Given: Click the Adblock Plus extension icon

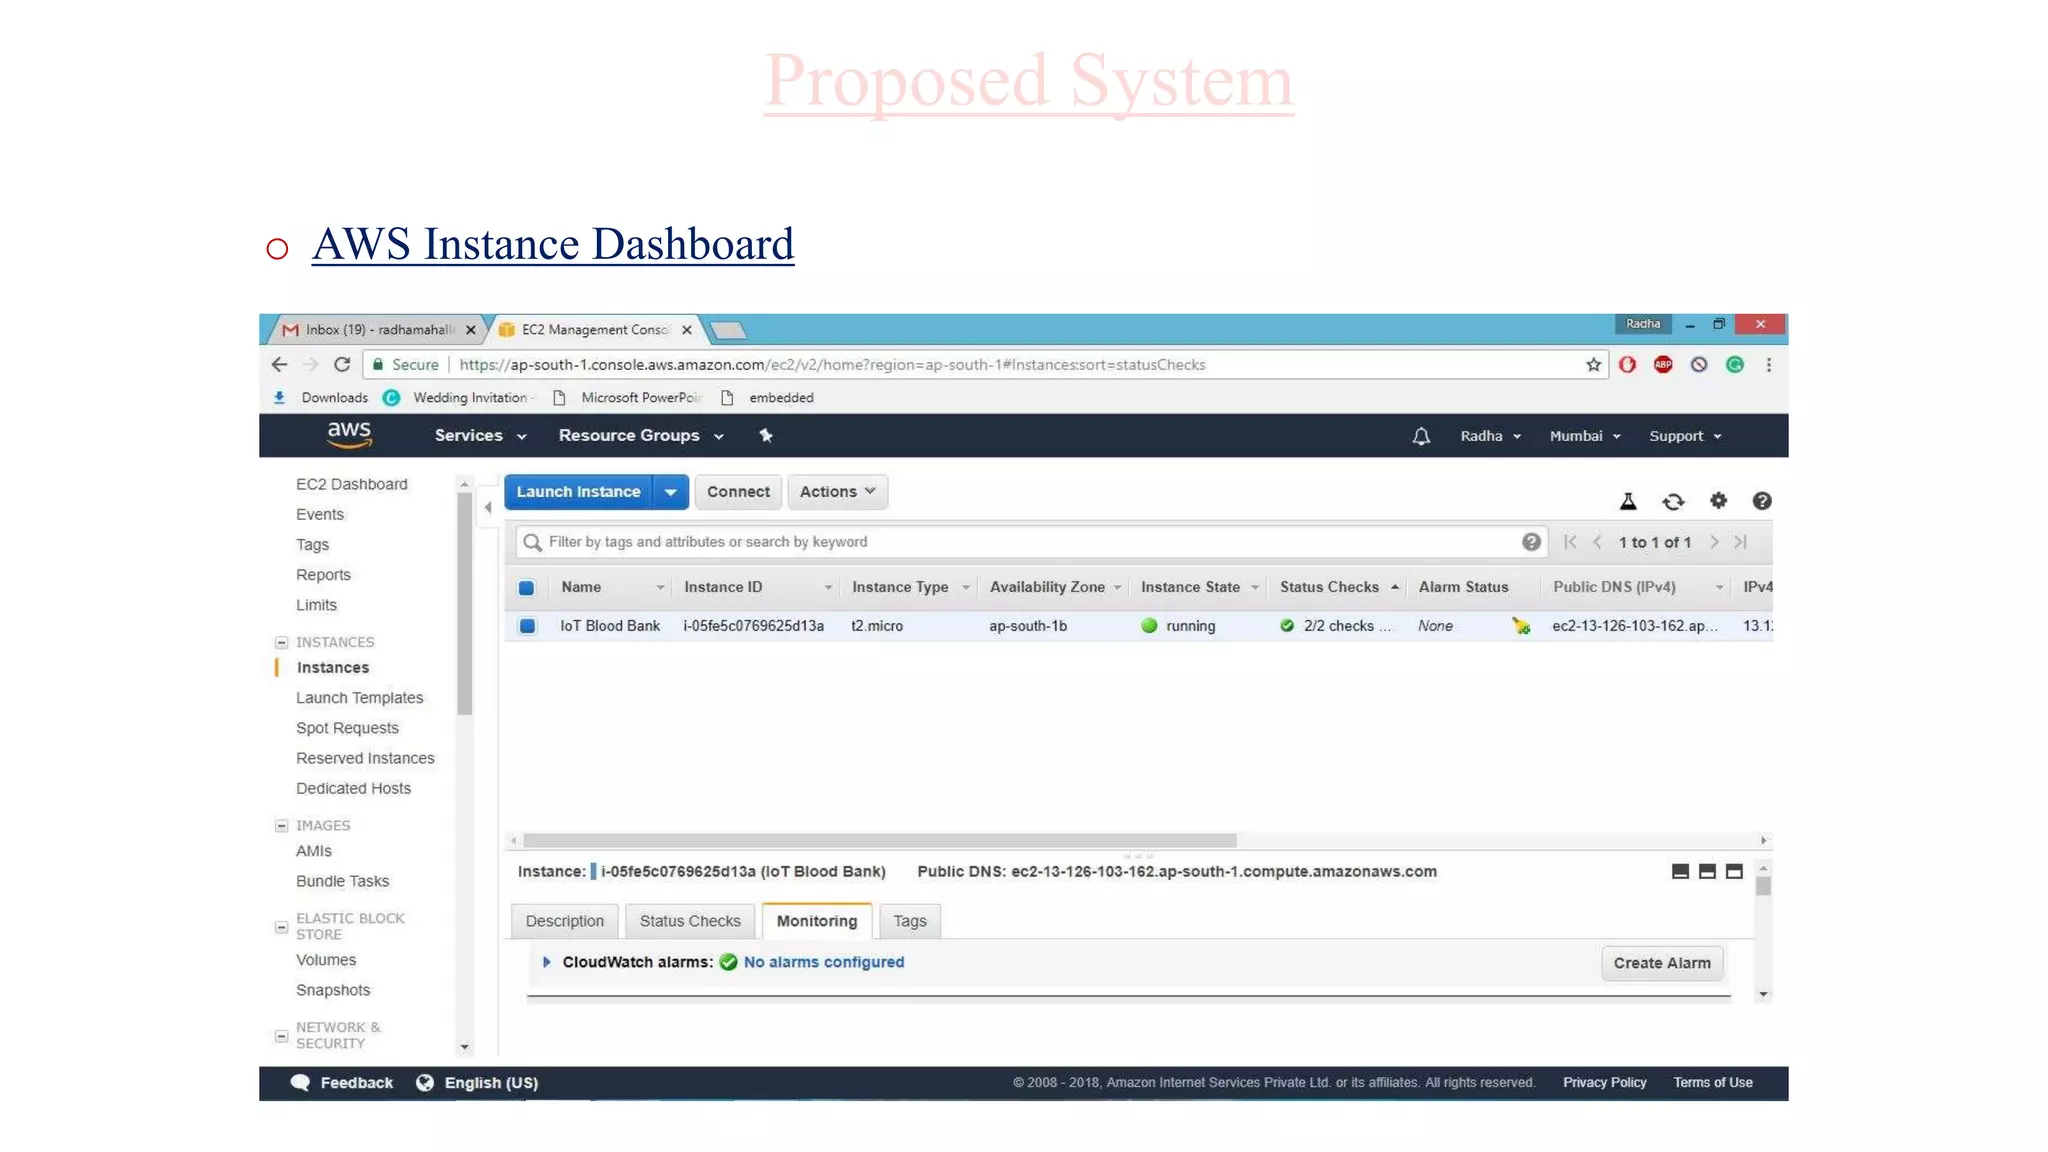Looking at the screenshot, I should [1663, 365].
